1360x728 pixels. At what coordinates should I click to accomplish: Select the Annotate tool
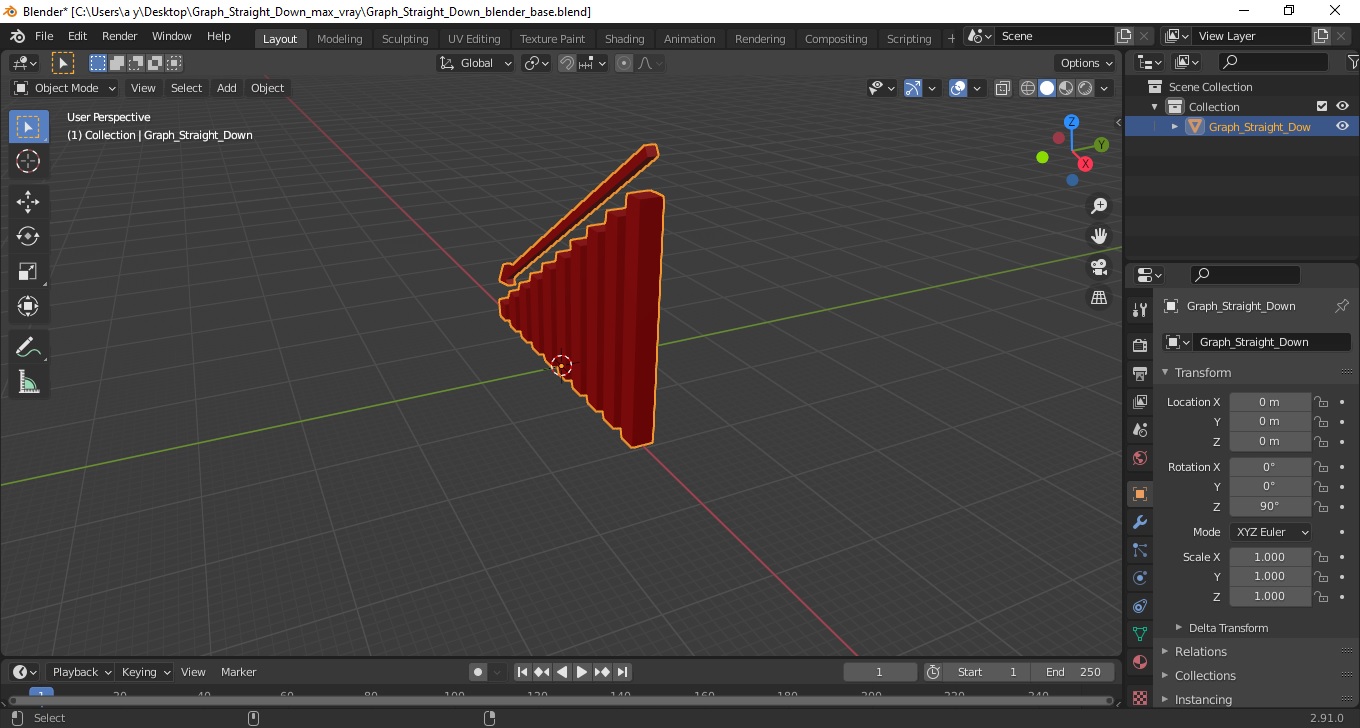[x=28, y=348]
